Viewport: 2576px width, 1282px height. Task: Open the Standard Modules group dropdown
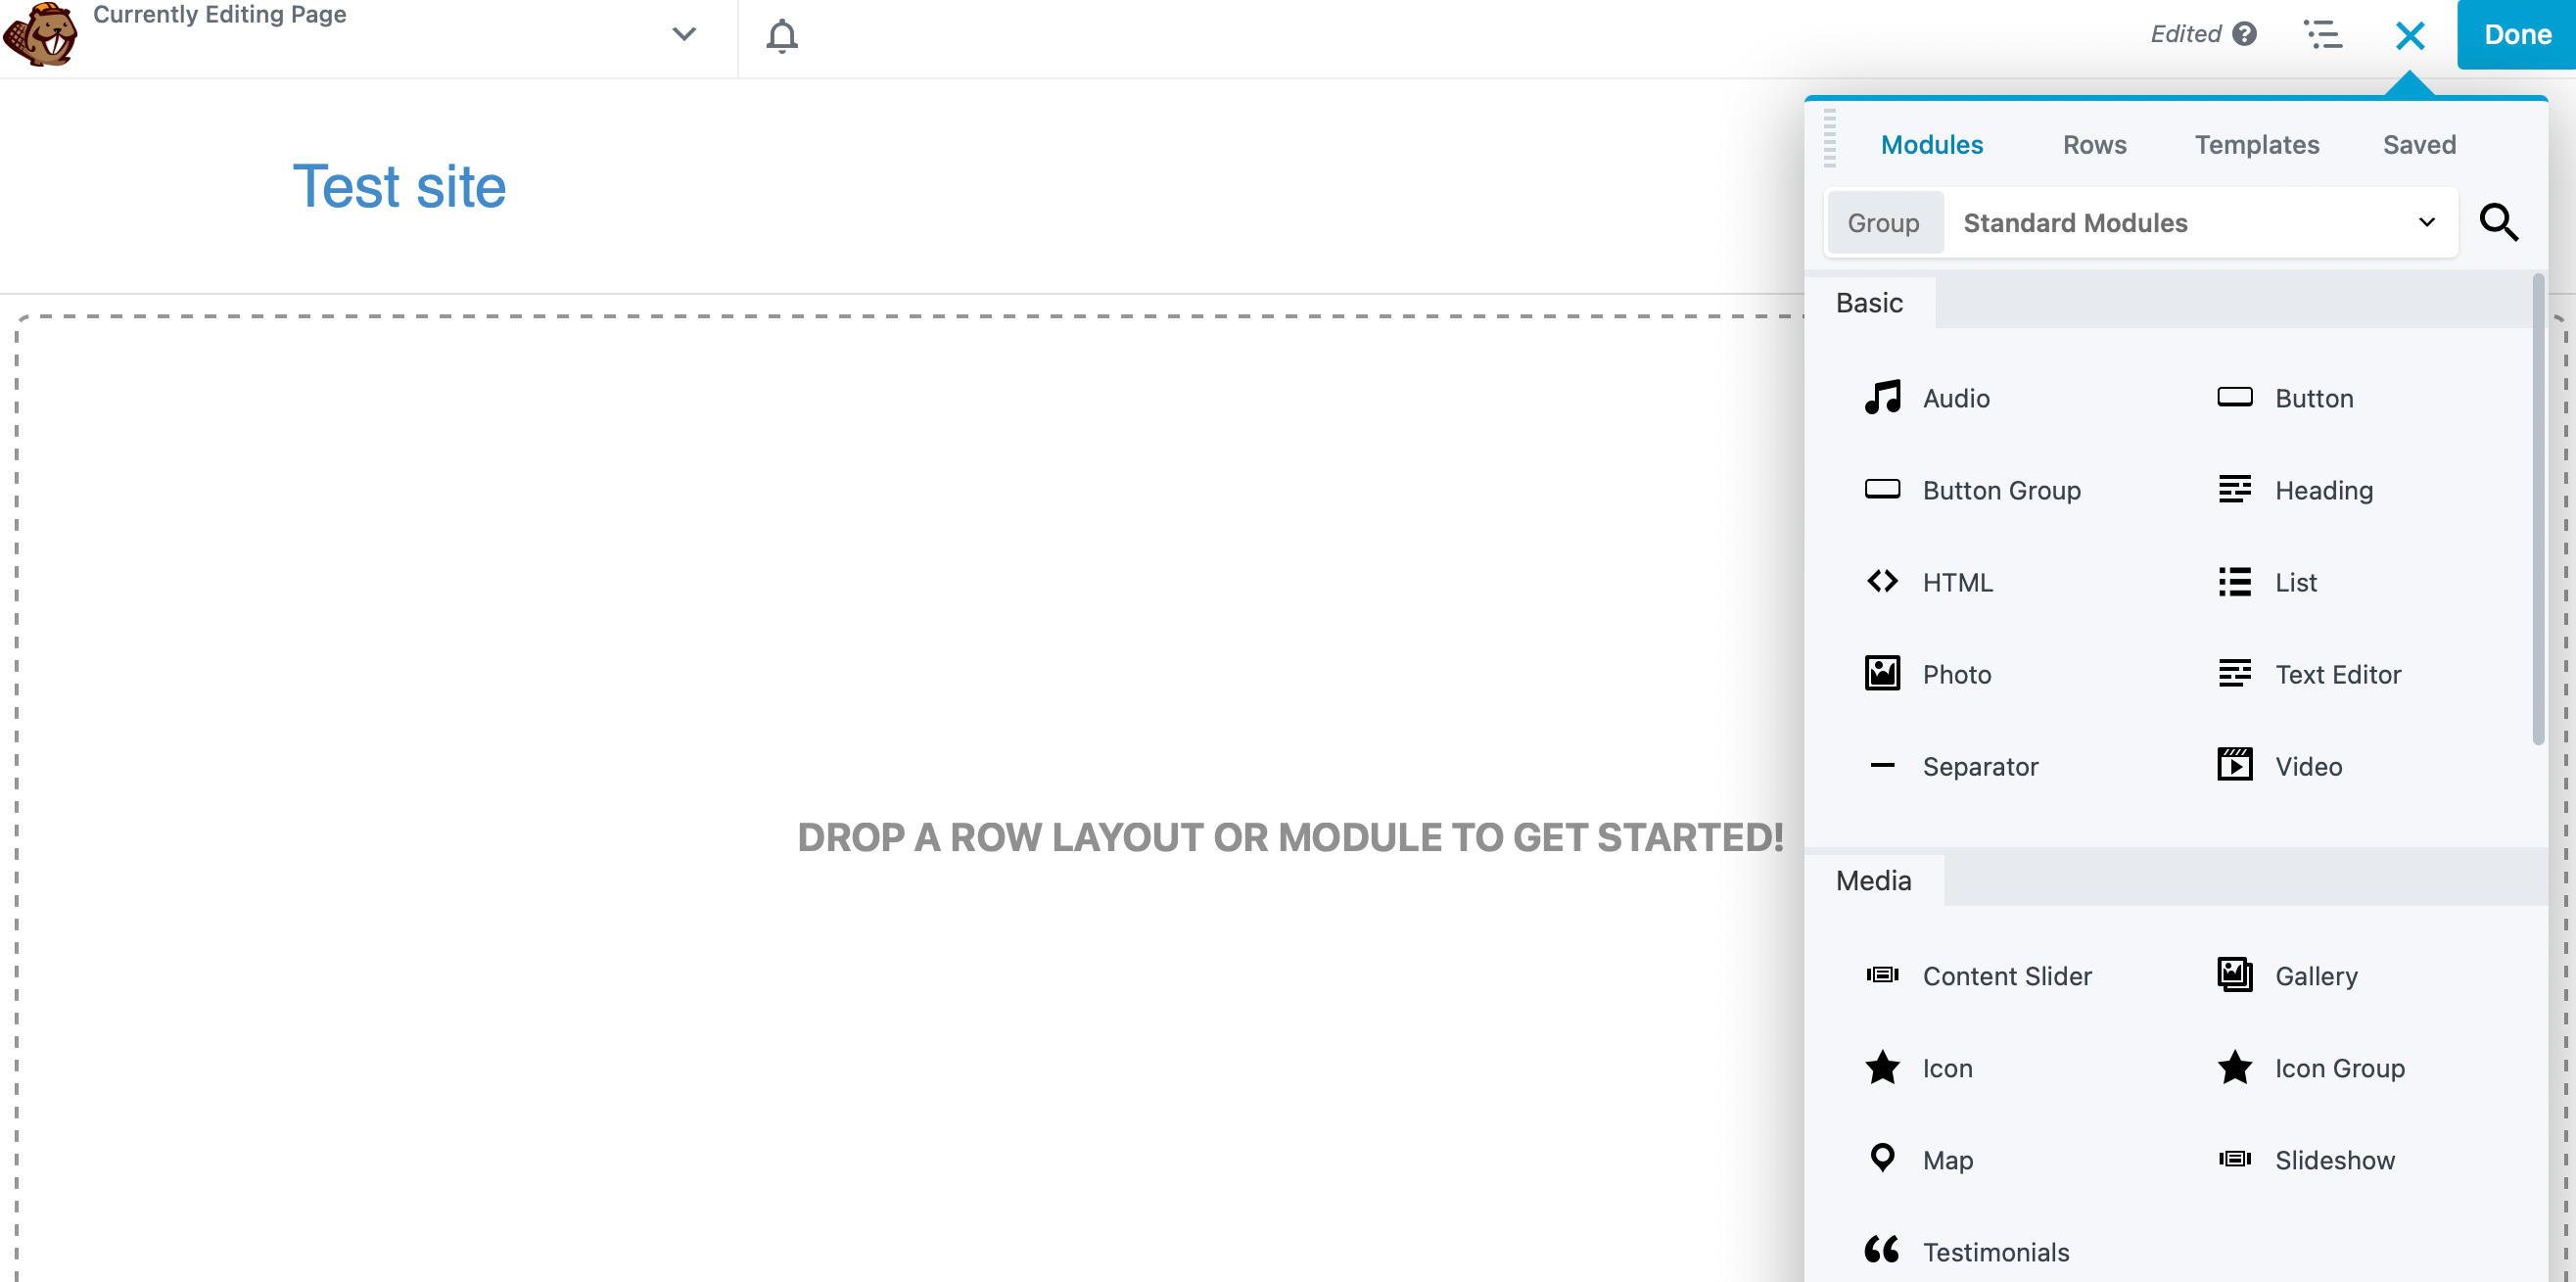2198,222
